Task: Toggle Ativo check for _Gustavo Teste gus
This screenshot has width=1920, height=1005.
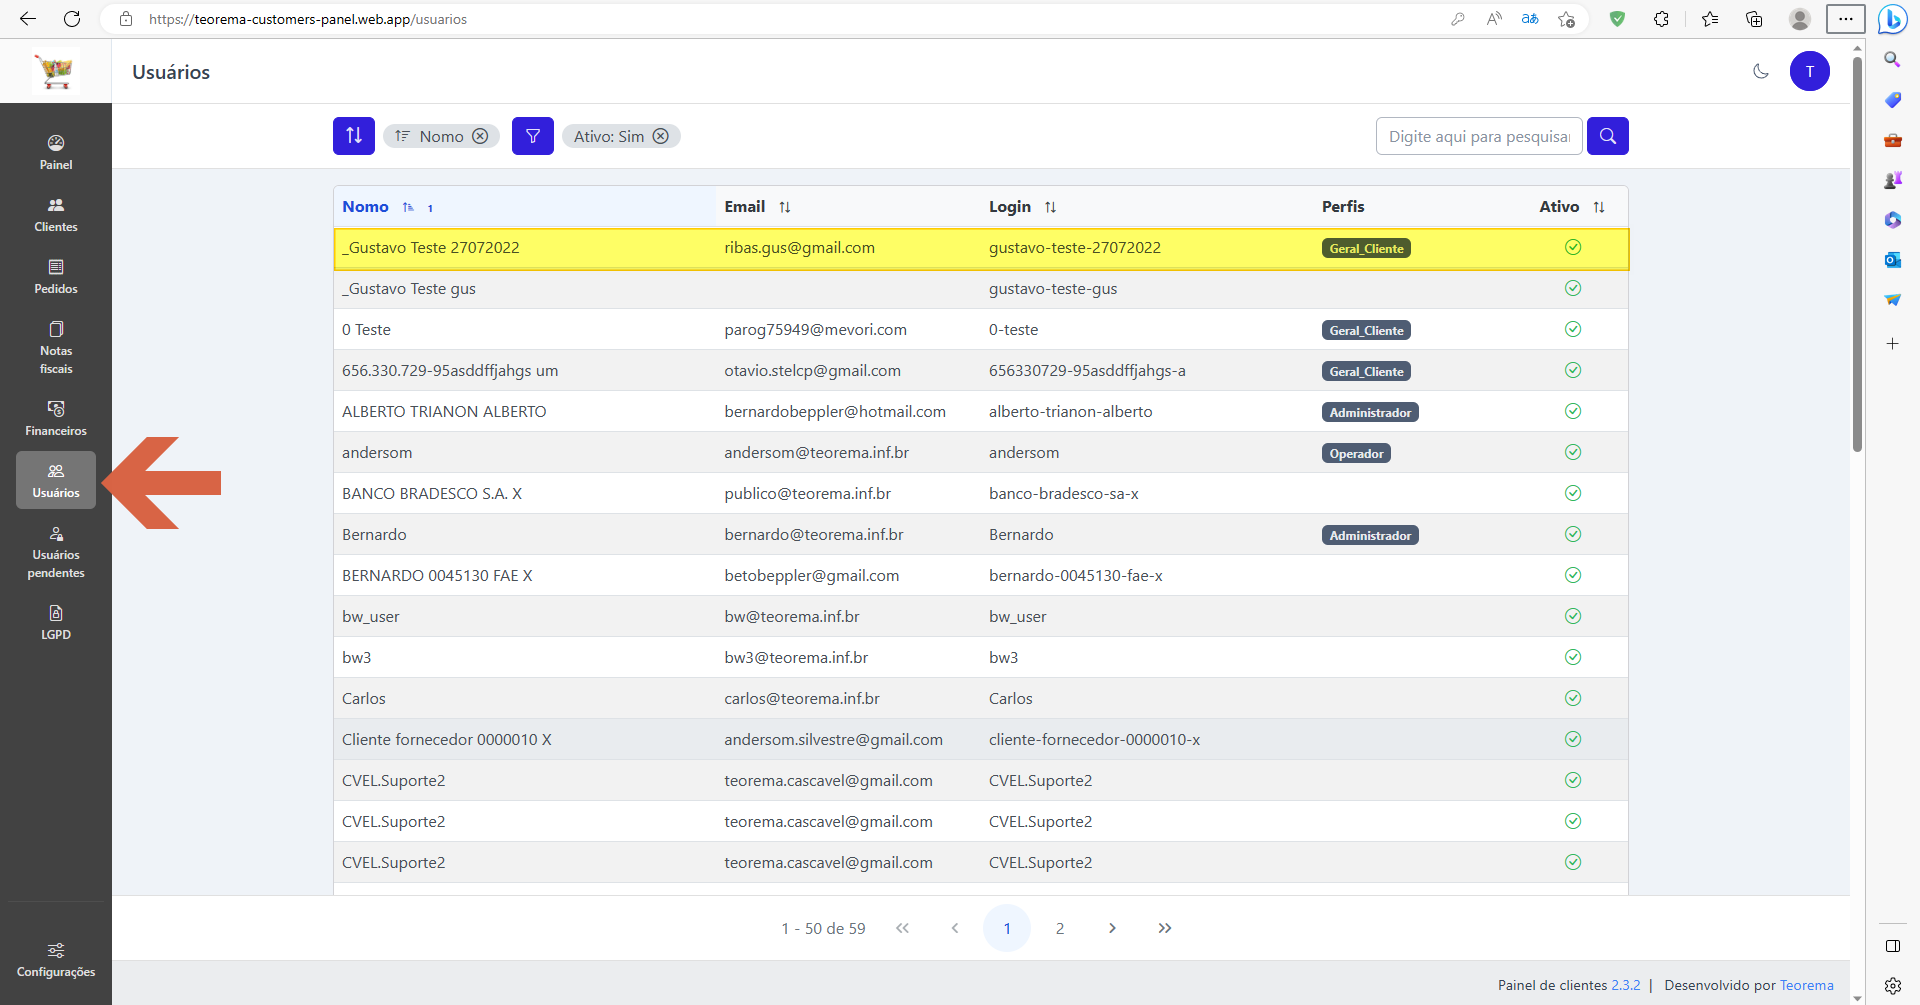Action: (x=1573, y=288)
